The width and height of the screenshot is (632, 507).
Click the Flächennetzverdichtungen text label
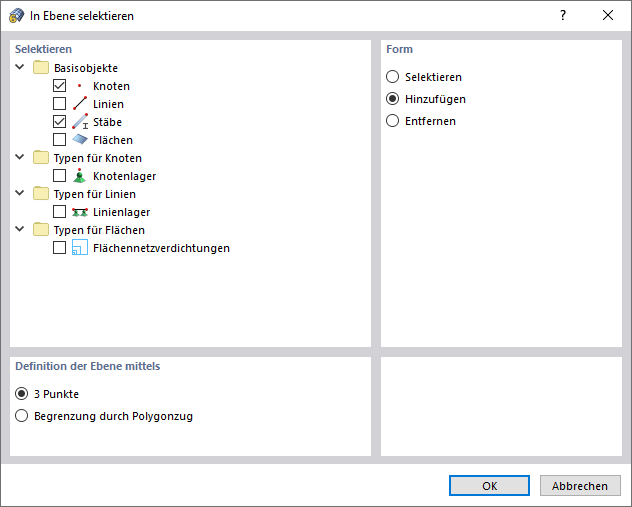pos(161,248)
